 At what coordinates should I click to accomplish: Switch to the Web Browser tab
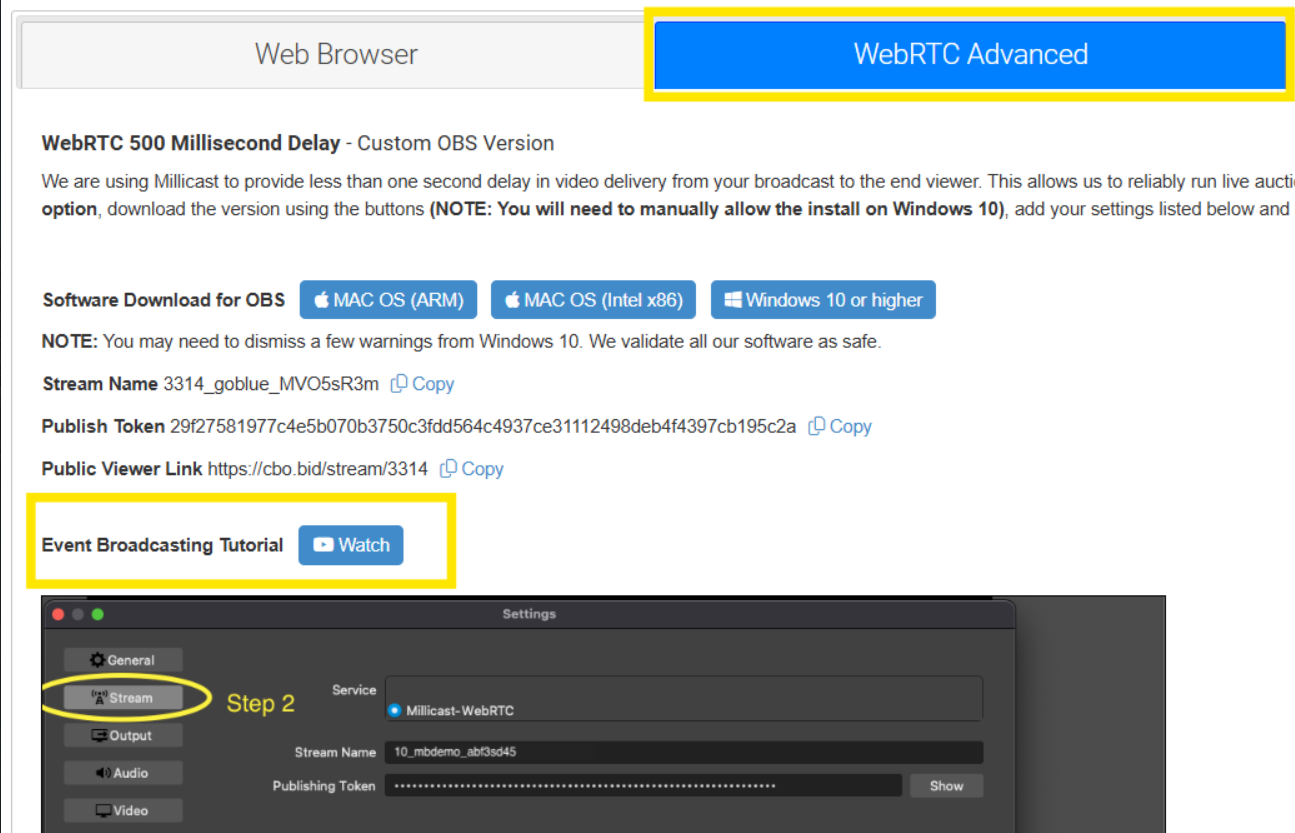[x=336, y=54]
